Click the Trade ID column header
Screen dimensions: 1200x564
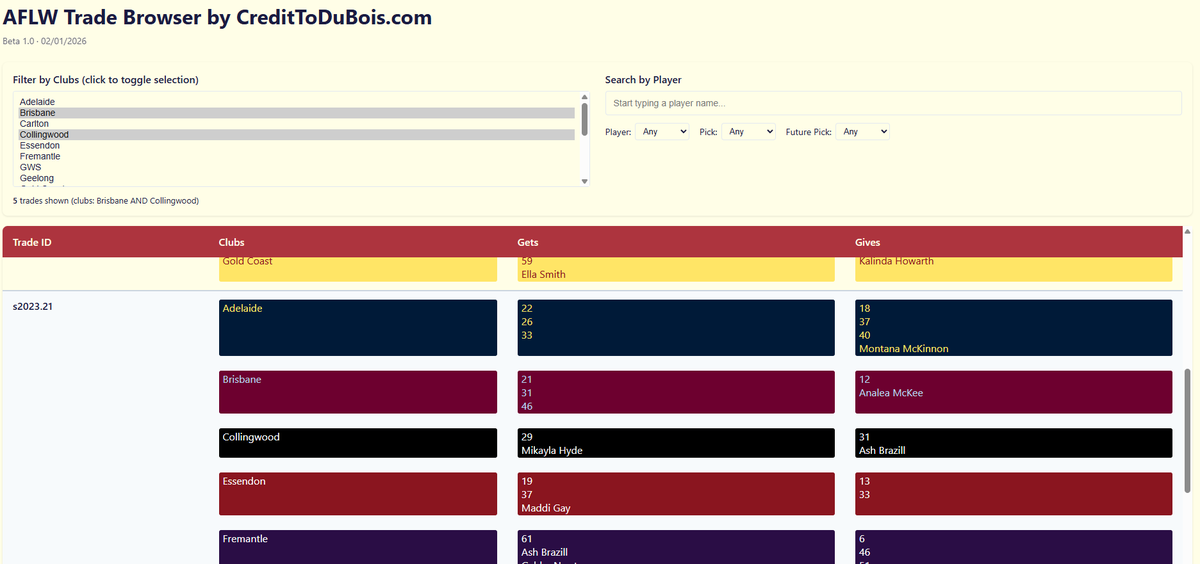coord(32,242)
